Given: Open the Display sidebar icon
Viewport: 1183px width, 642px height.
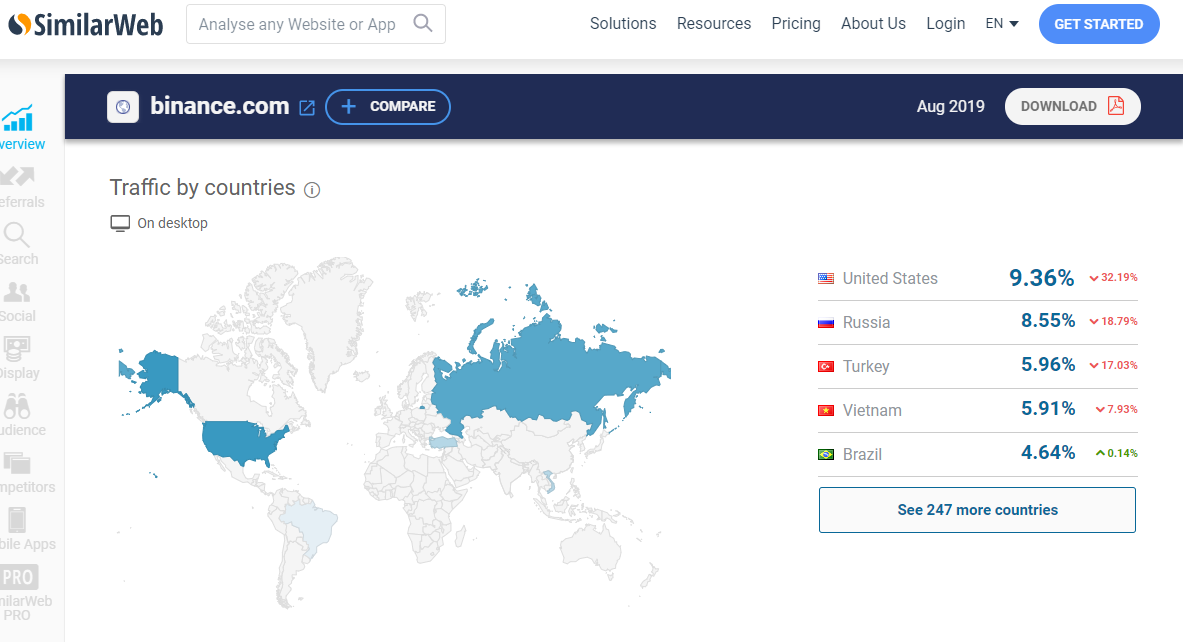Looking at the screenshot, I should click(17, 349).
